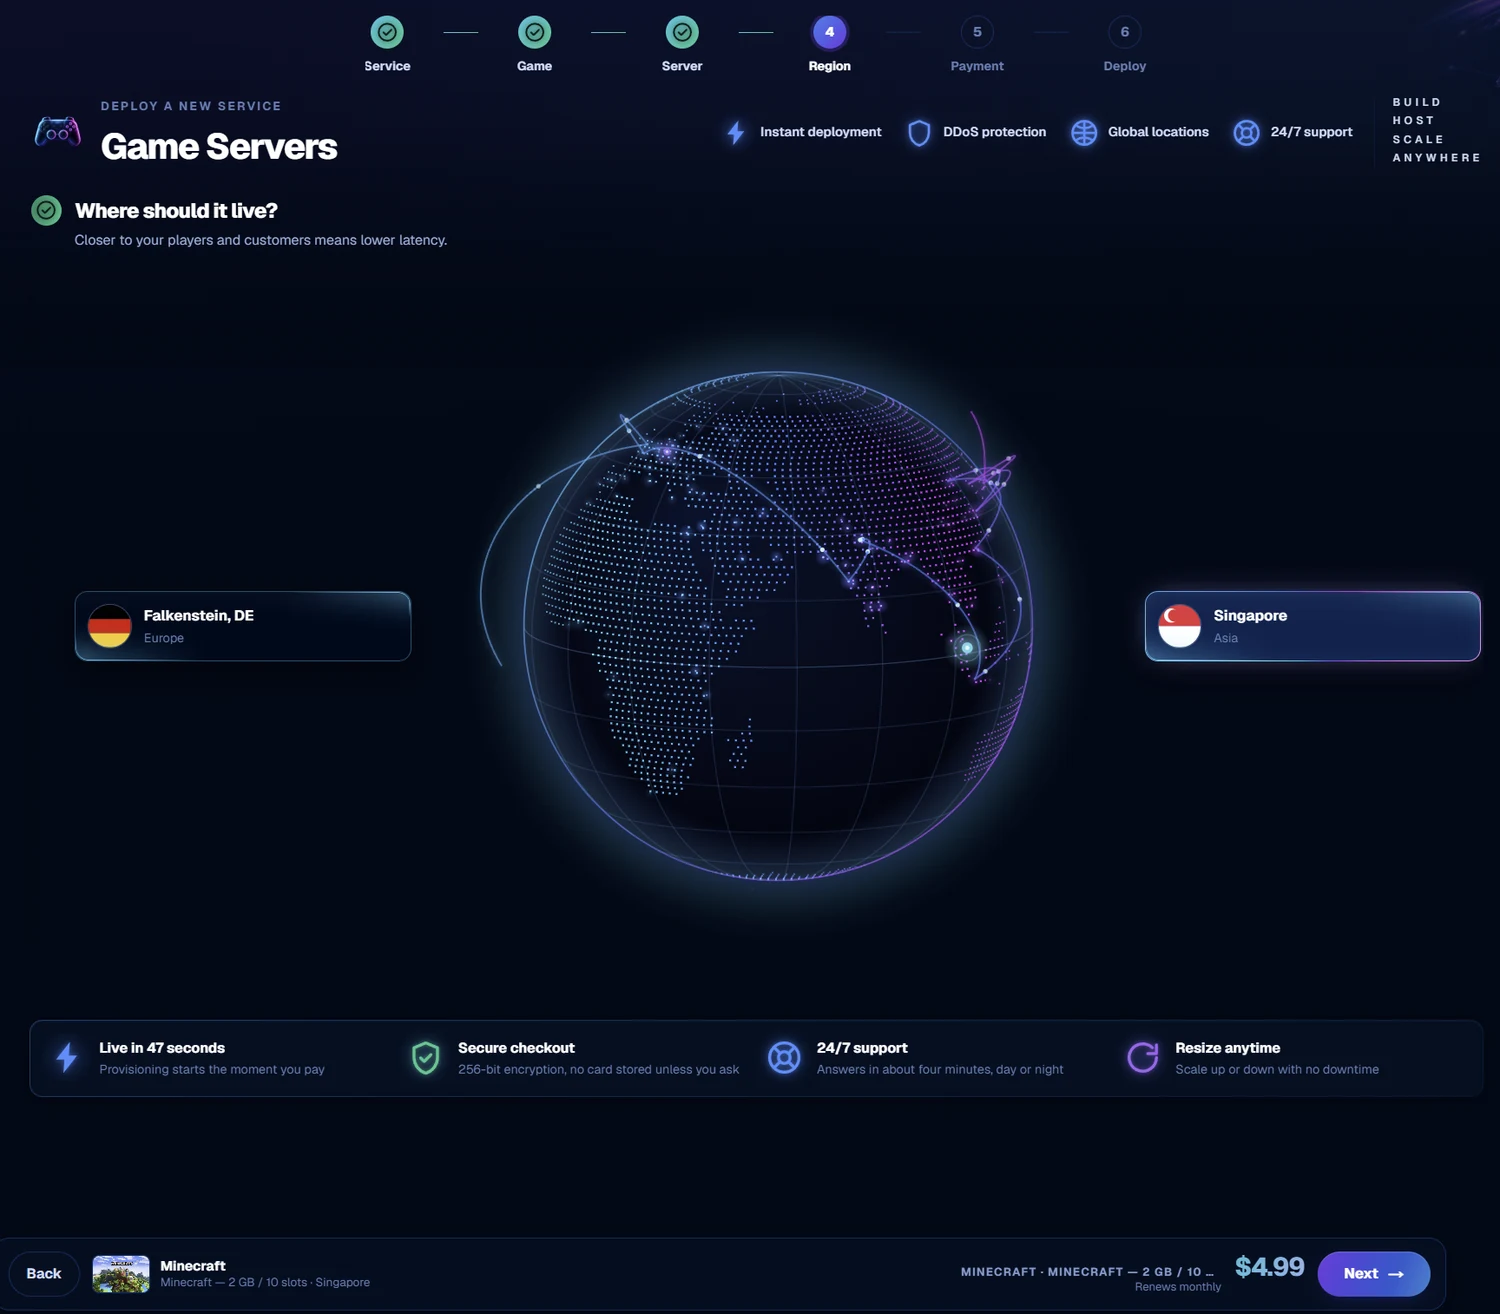The image size is (1500, 1314).
Task: Go to the Payment step 5
Action: pyautogui.click(x=977, y=32)
